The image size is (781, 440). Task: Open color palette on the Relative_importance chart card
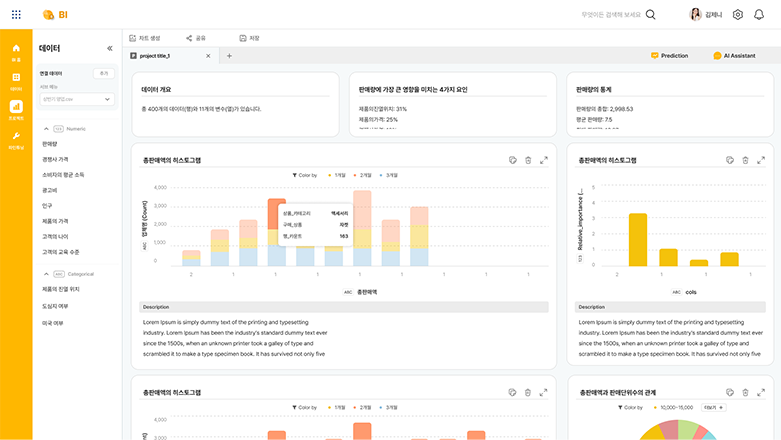click(730, 160)
